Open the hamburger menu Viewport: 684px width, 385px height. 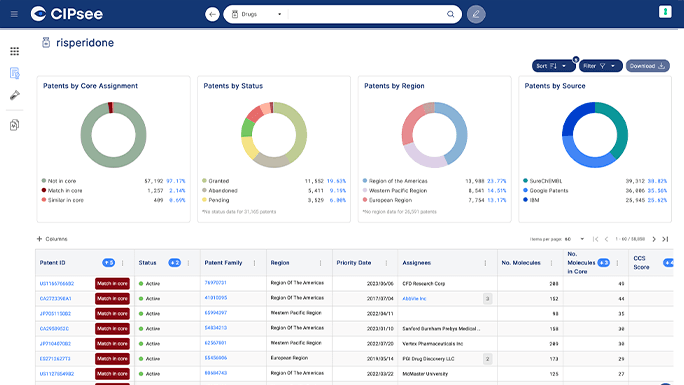coord(14,14)
